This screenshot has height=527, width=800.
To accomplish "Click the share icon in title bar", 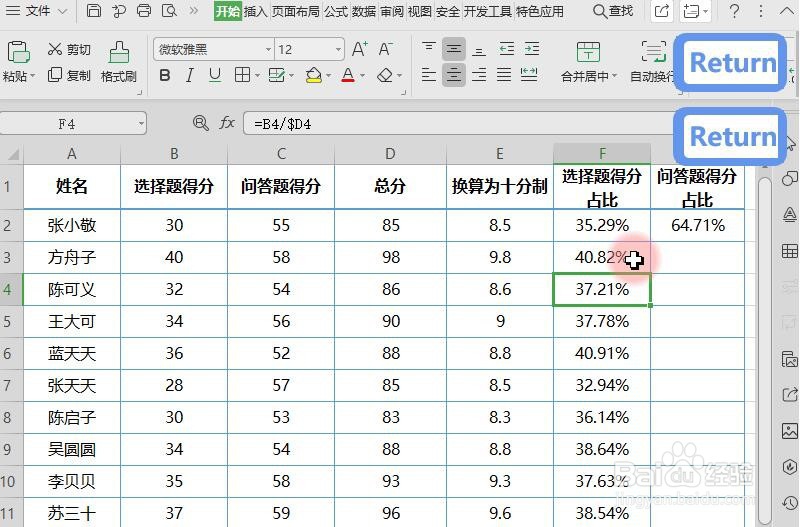I will [x=662, y=11].
